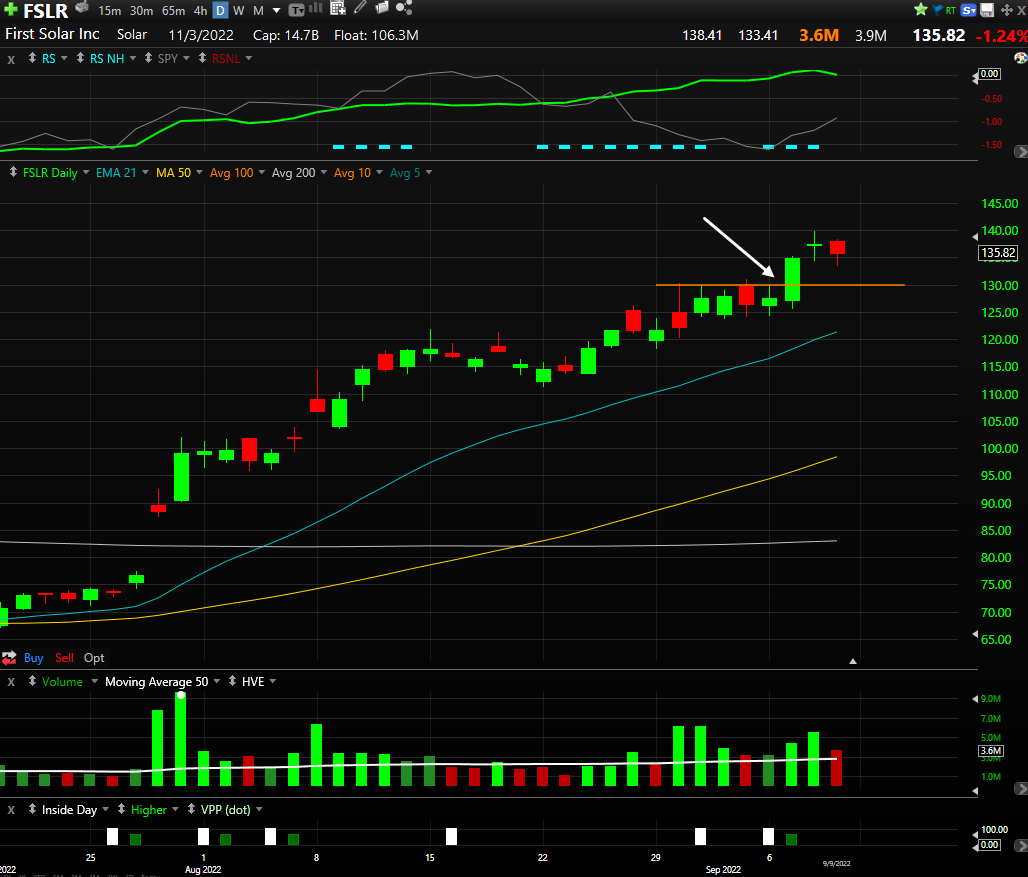Open the T template dropdown icon

pos(296,10)
